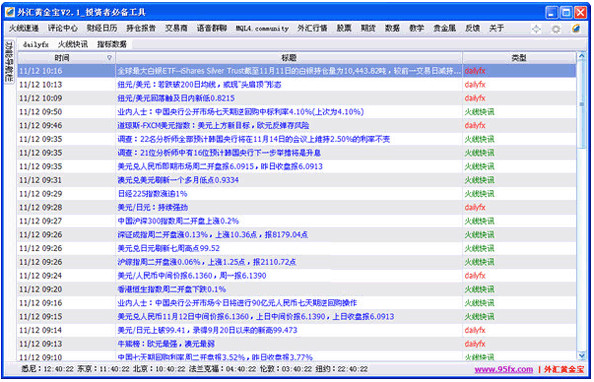Open the 日经225指数涨逾1% headline
This screenshot has height=382, width=594.
pos(152,194)
